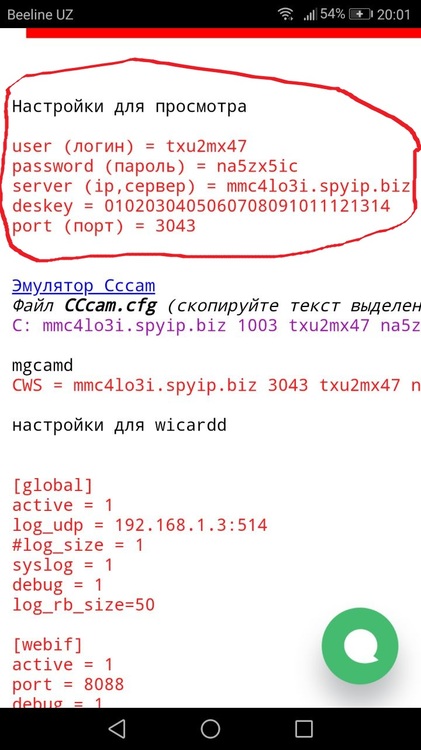
Task: Tap the Android home circle icon
Action: [x=210, y=729]
